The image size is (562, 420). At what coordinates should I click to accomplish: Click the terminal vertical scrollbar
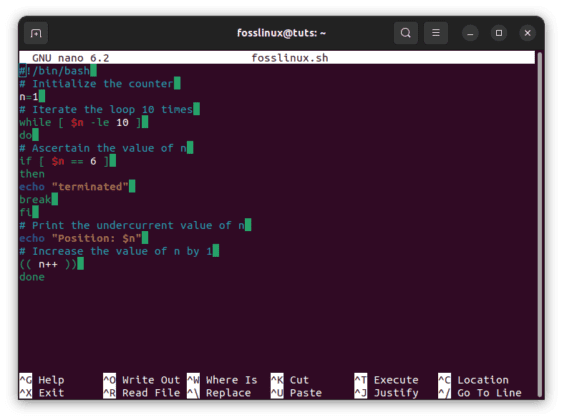(540, 224)
